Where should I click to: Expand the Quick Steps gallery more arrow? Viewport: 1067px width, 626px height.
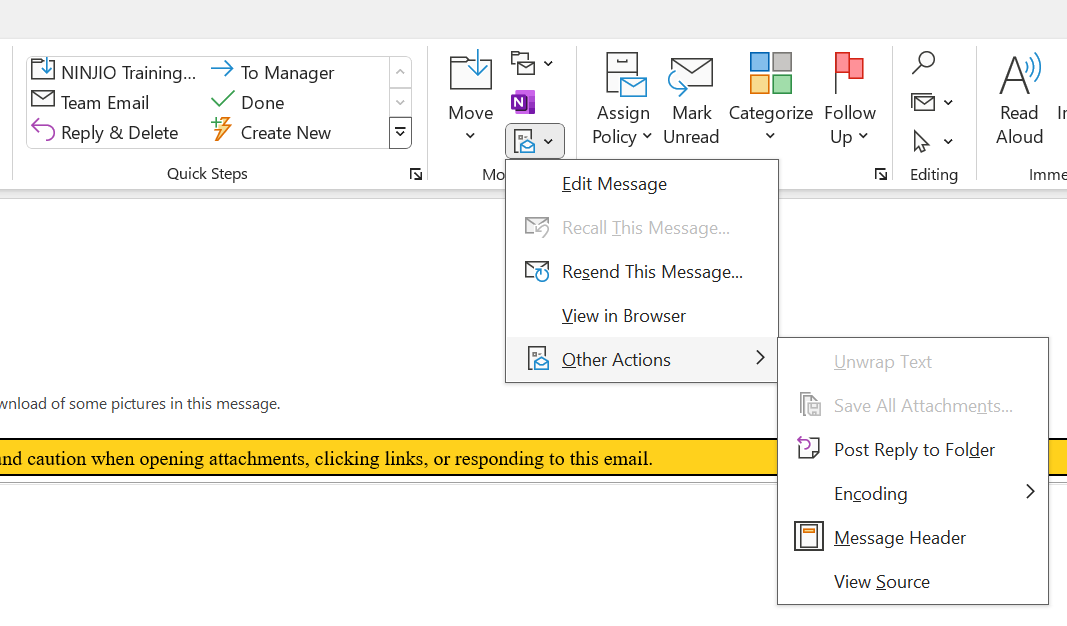[400, 132]
